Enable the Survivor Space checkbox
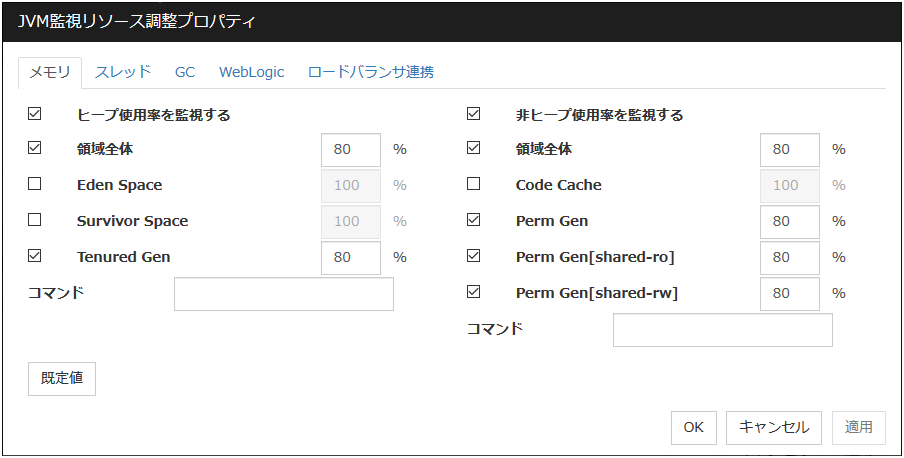Image resolution: width=904 pixels, height=458 pixels. coord(35,220)
